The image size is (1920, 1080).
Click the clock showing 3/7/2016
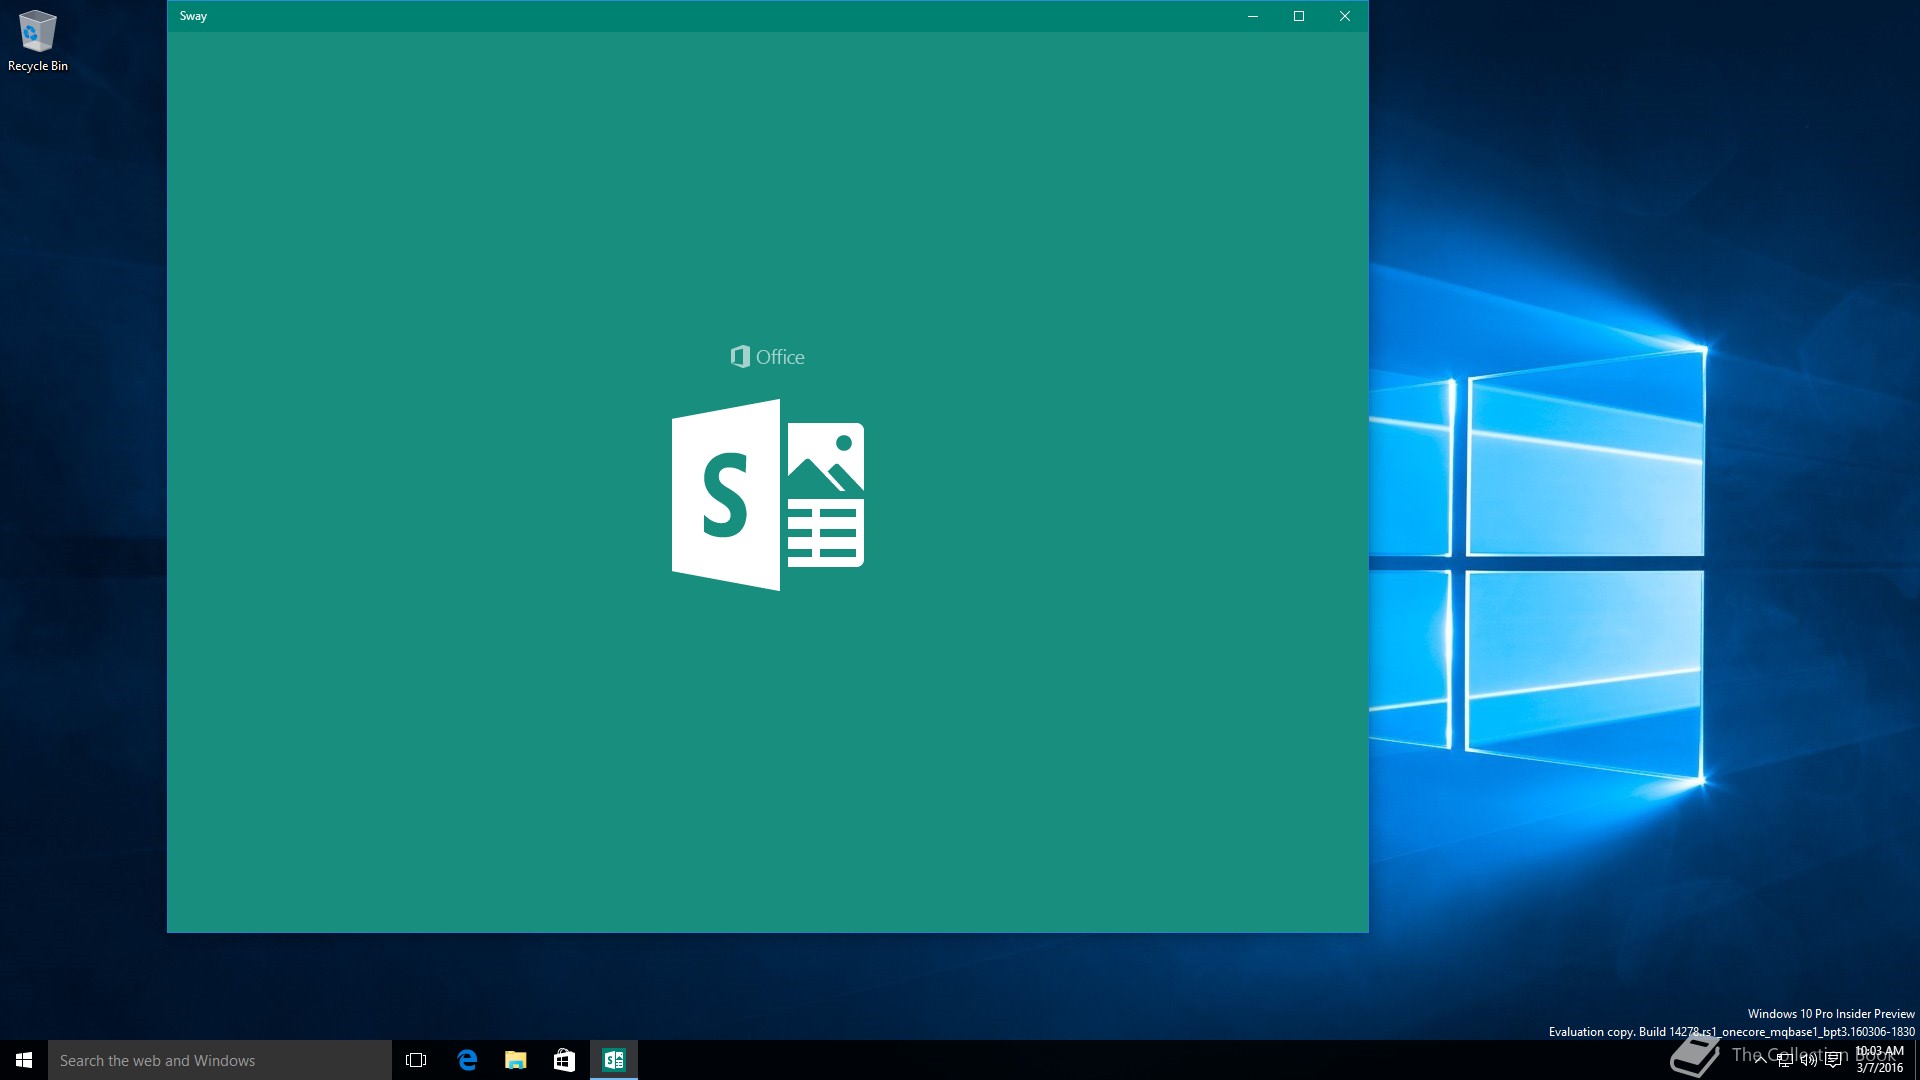(1880, 1060)
